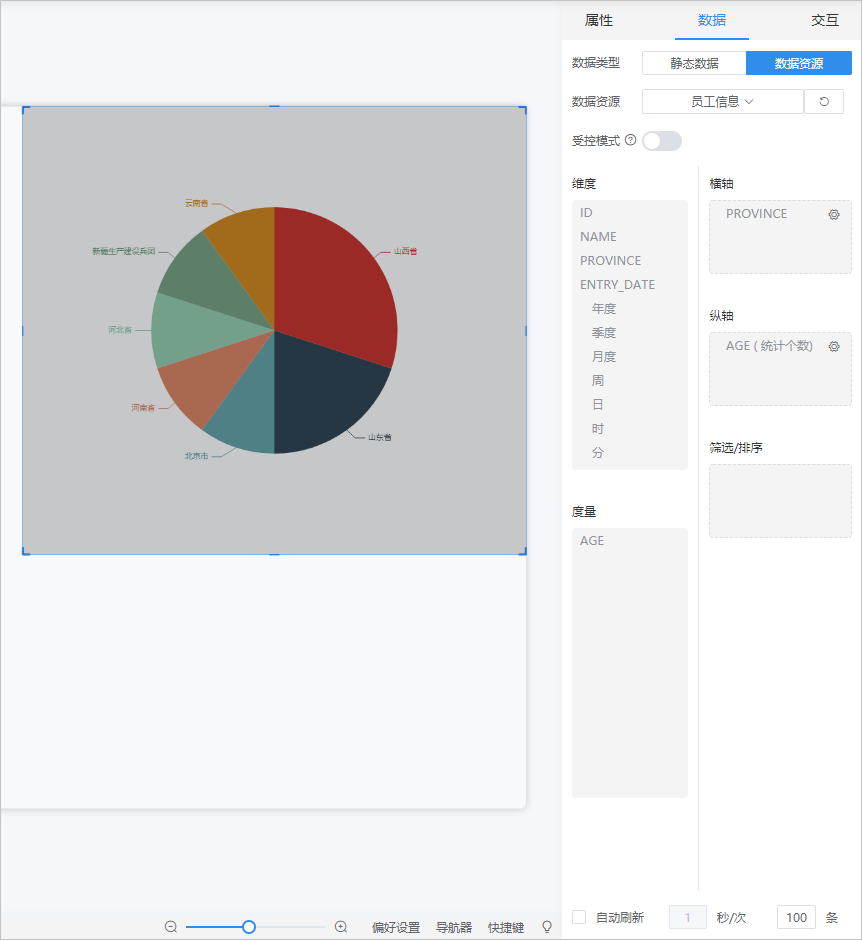
Task: Click the 北京市 pie label
Action: point(197,456)
